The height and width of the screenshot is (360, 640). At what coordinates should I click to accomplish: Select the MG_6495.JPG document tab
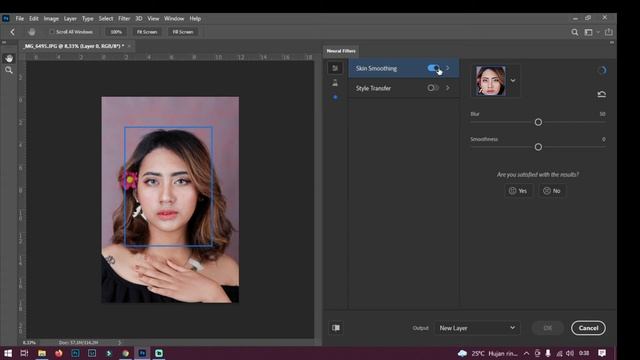[74, 46]
